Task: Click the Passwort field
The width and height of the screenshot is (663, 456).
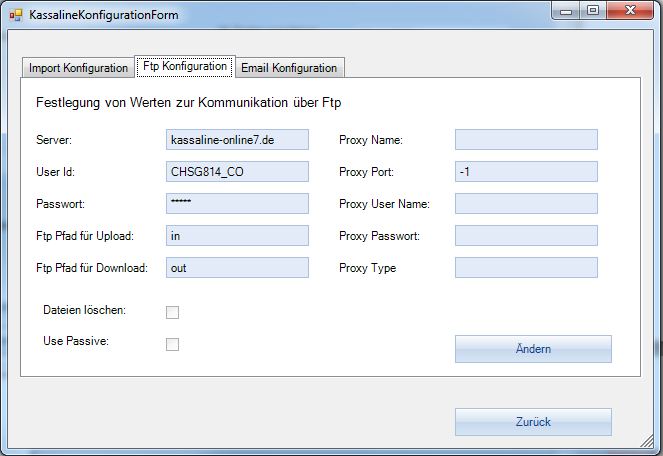Action: [238, 204]
